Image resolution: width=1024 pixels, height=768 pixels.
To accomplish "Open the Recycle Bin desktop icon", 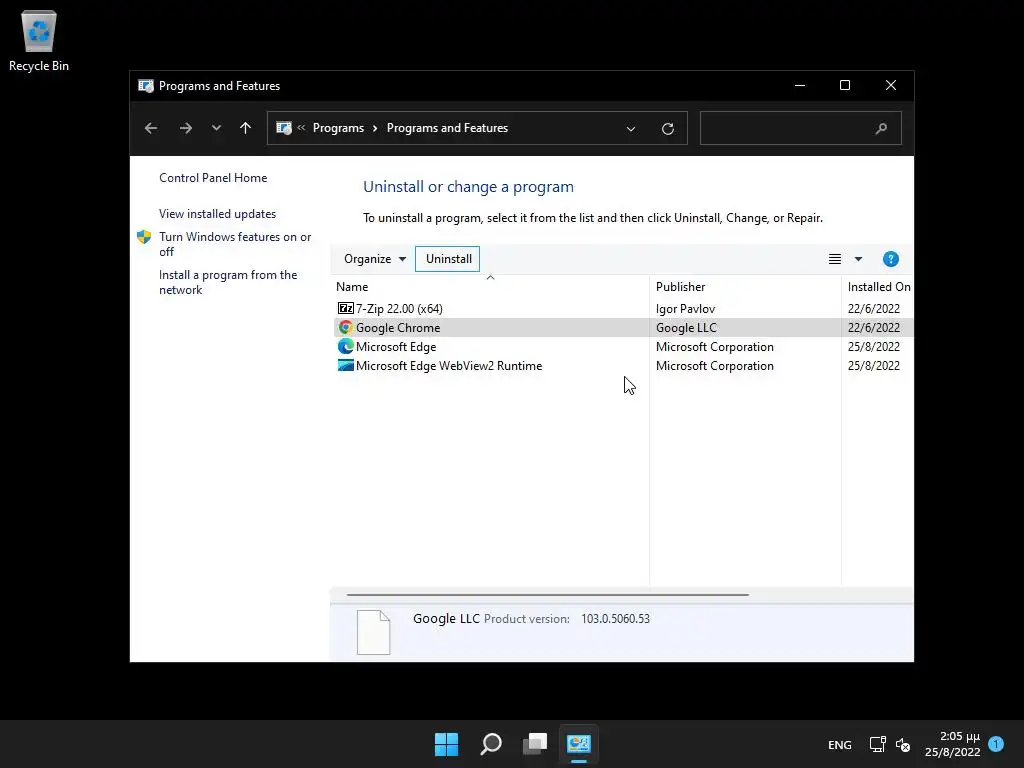I will point(39,41).
